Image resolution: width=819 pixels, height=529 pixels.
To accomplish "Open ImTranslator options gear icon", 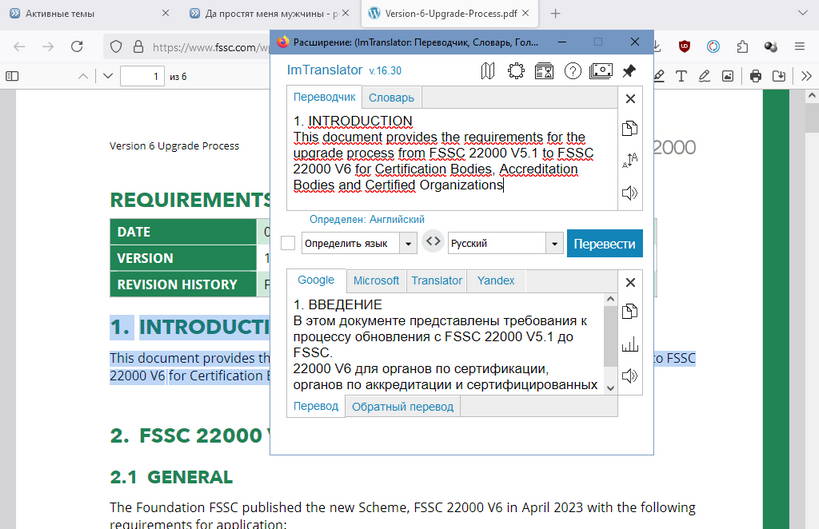I will coord(516,70).
